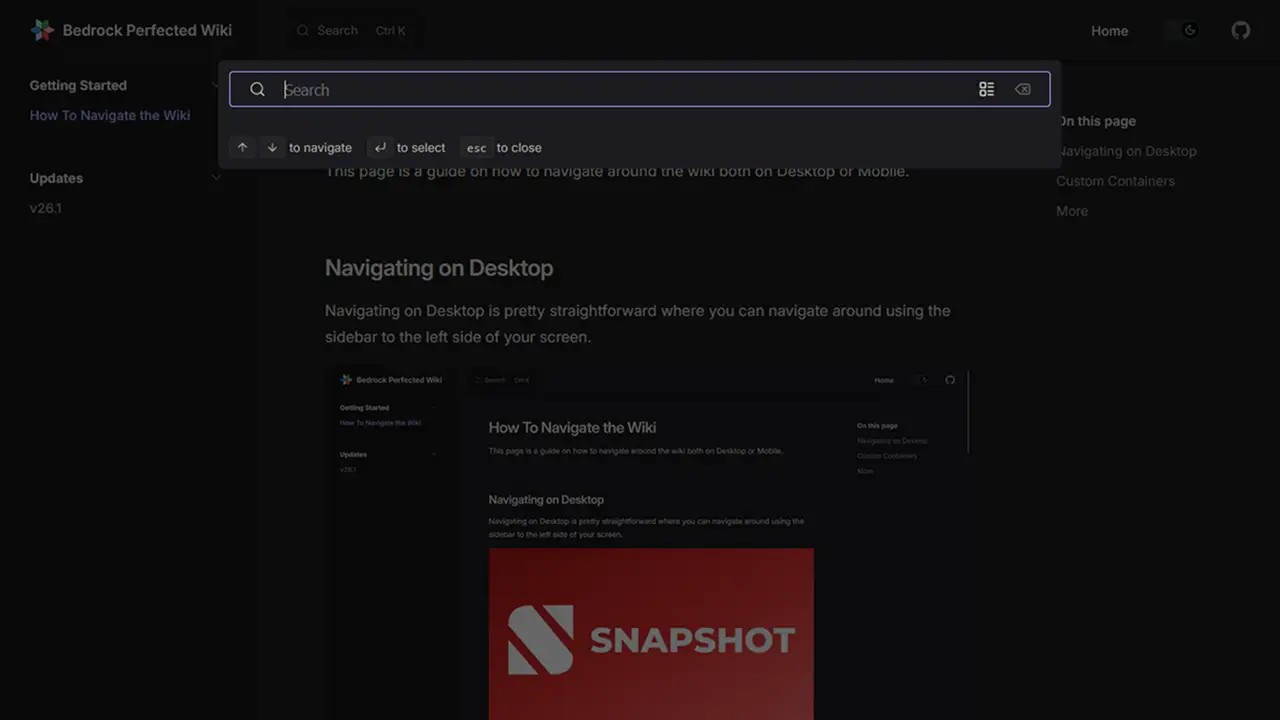Click the magnifier icon inside the search modal

257,90
